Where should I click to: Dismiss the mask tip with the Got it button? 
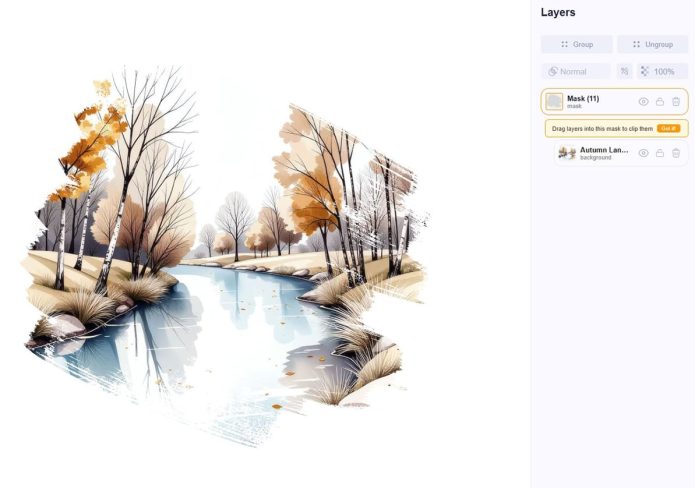[x=668, y=129]
